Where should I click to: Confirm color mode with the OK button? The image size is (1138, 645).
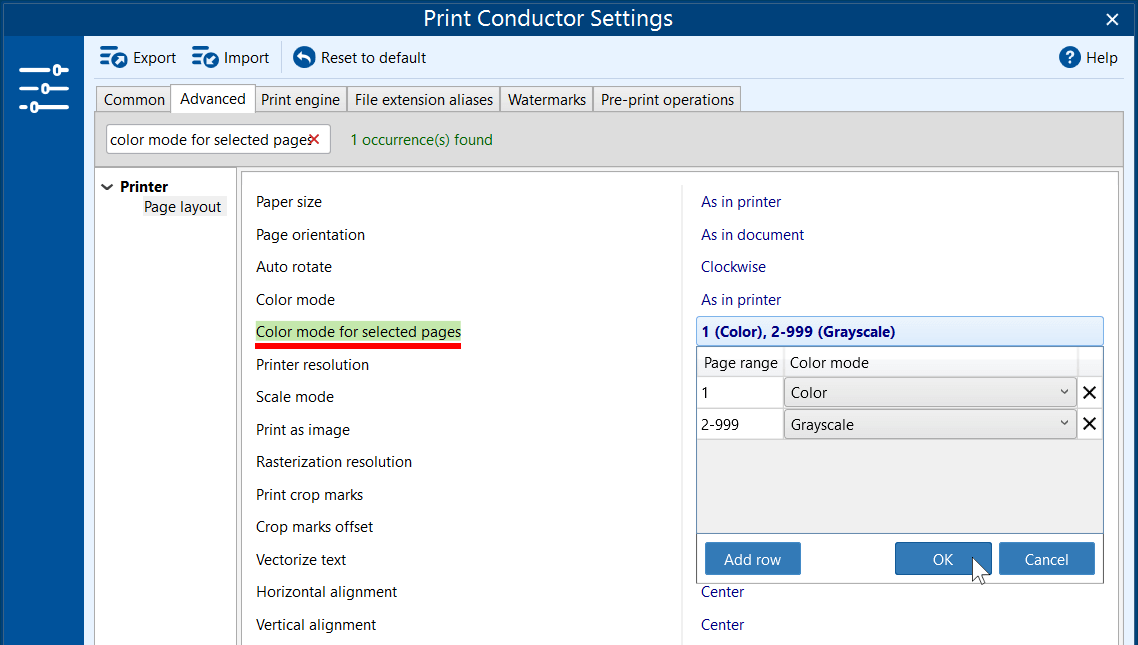(x=942, y=560)
